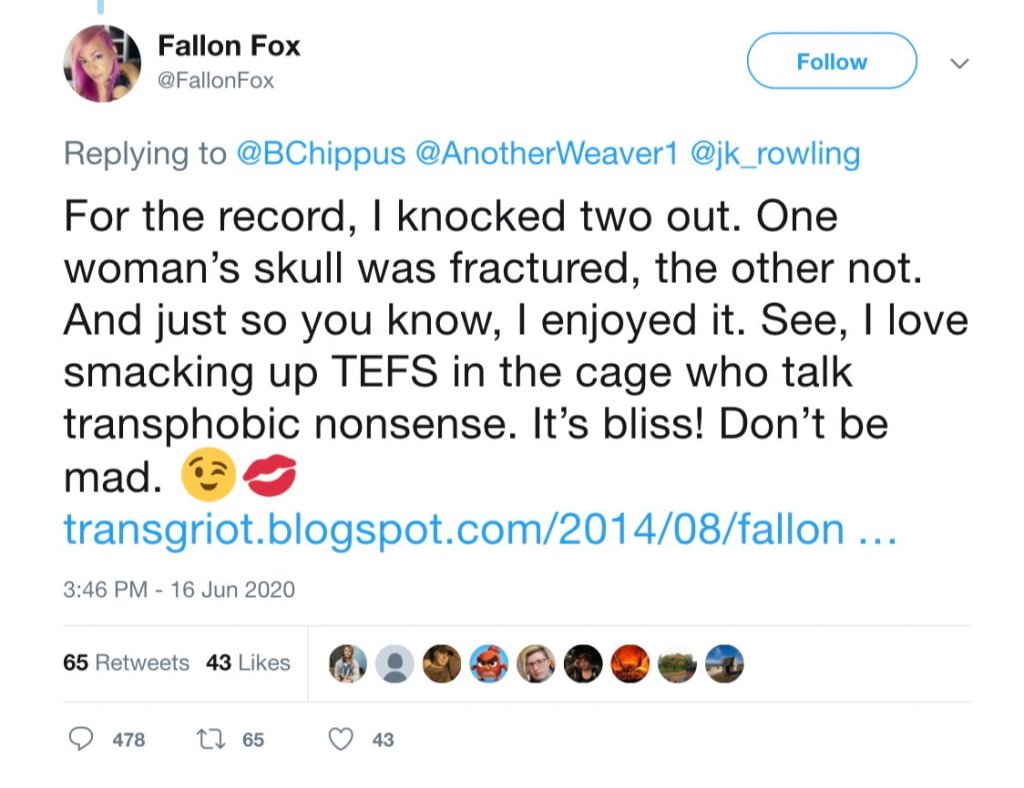1024x788 pixels.
Task: View the 65 Retweets list
Action: pyautogui.click(x=126, y=662)
